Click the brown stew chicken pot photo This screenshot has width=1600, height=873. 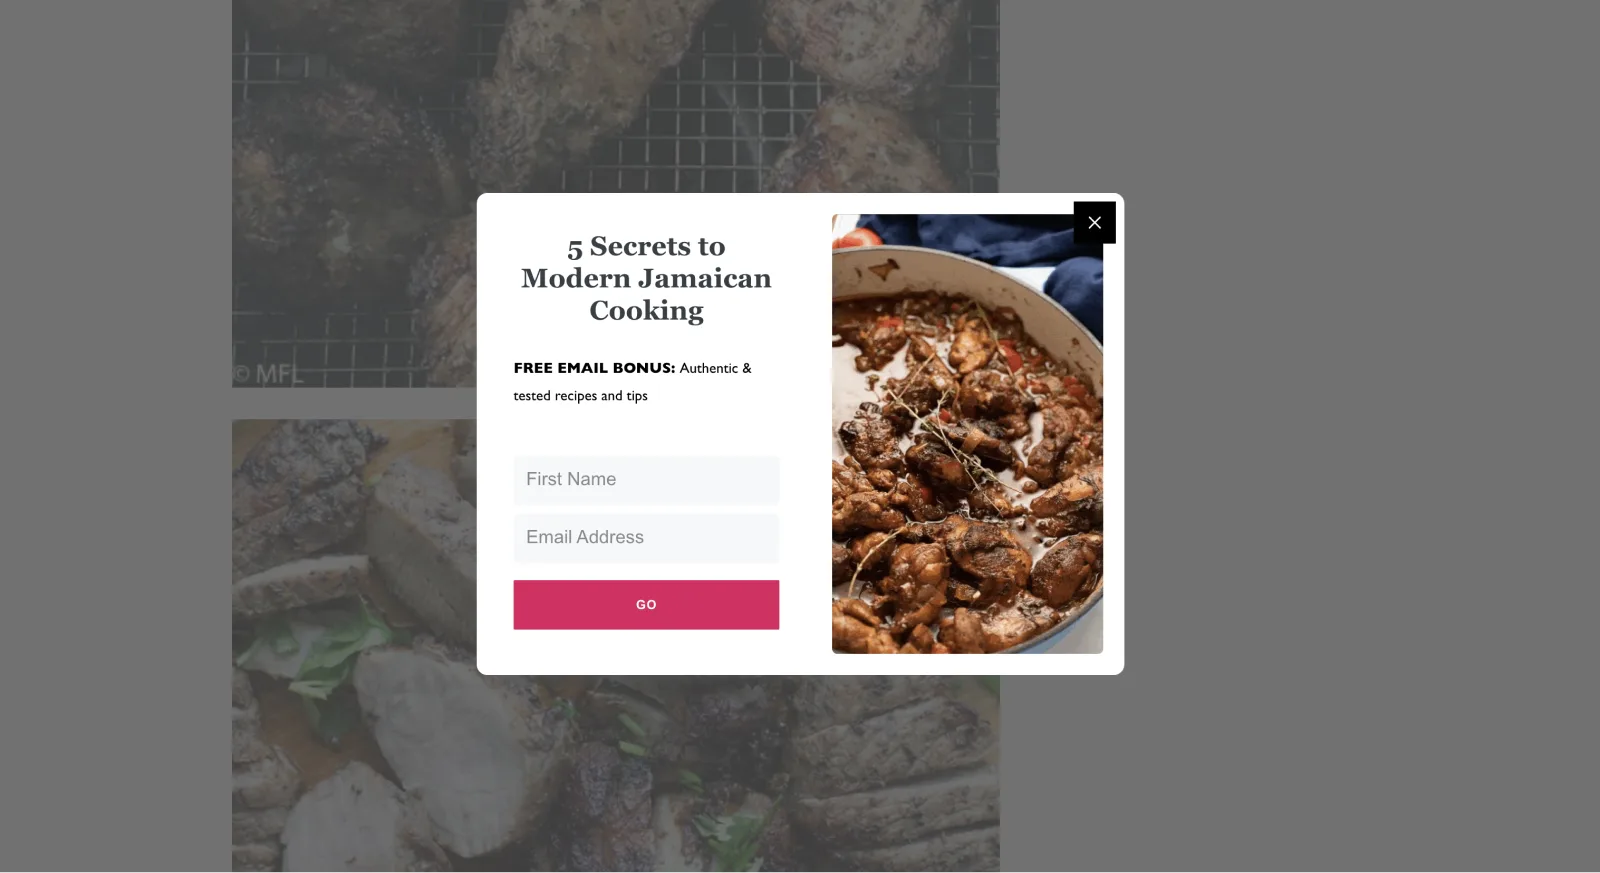point(967,434)
